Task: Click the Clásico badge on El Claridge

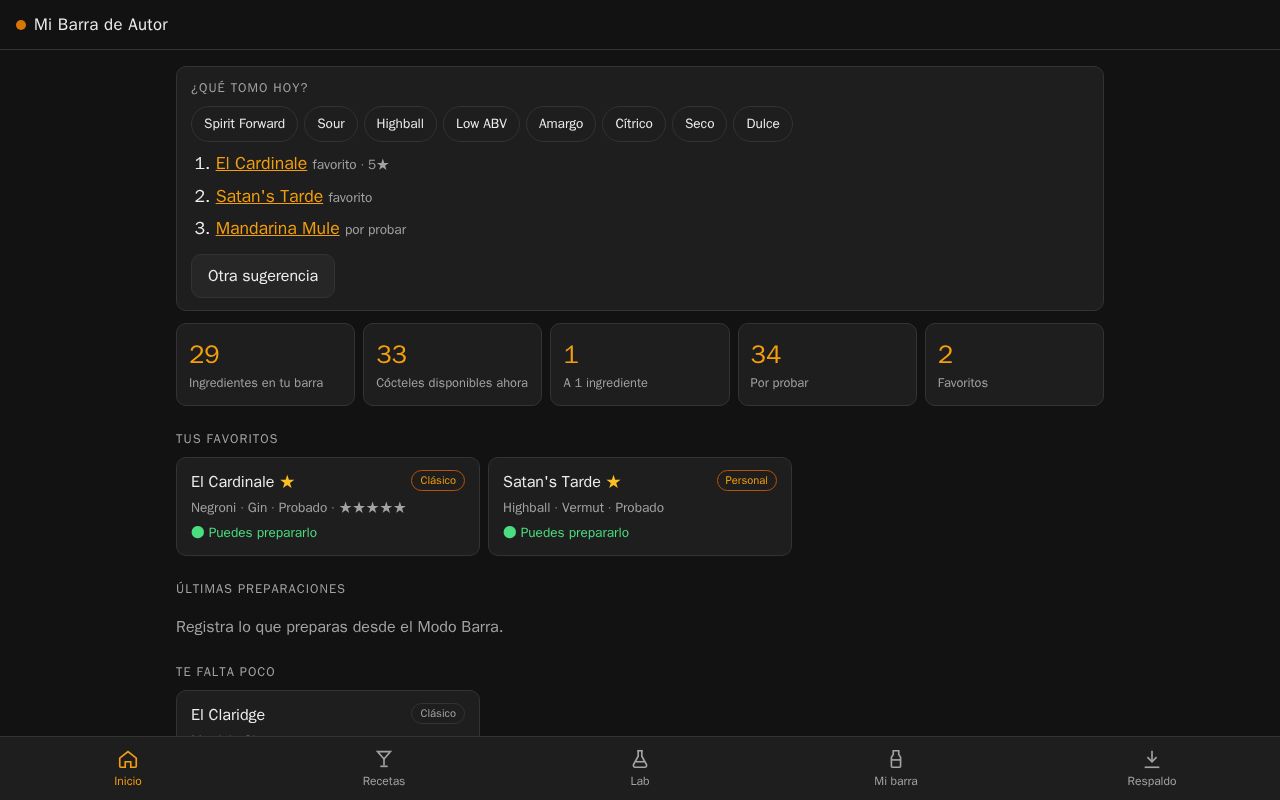Action: [x=438, y=714]
